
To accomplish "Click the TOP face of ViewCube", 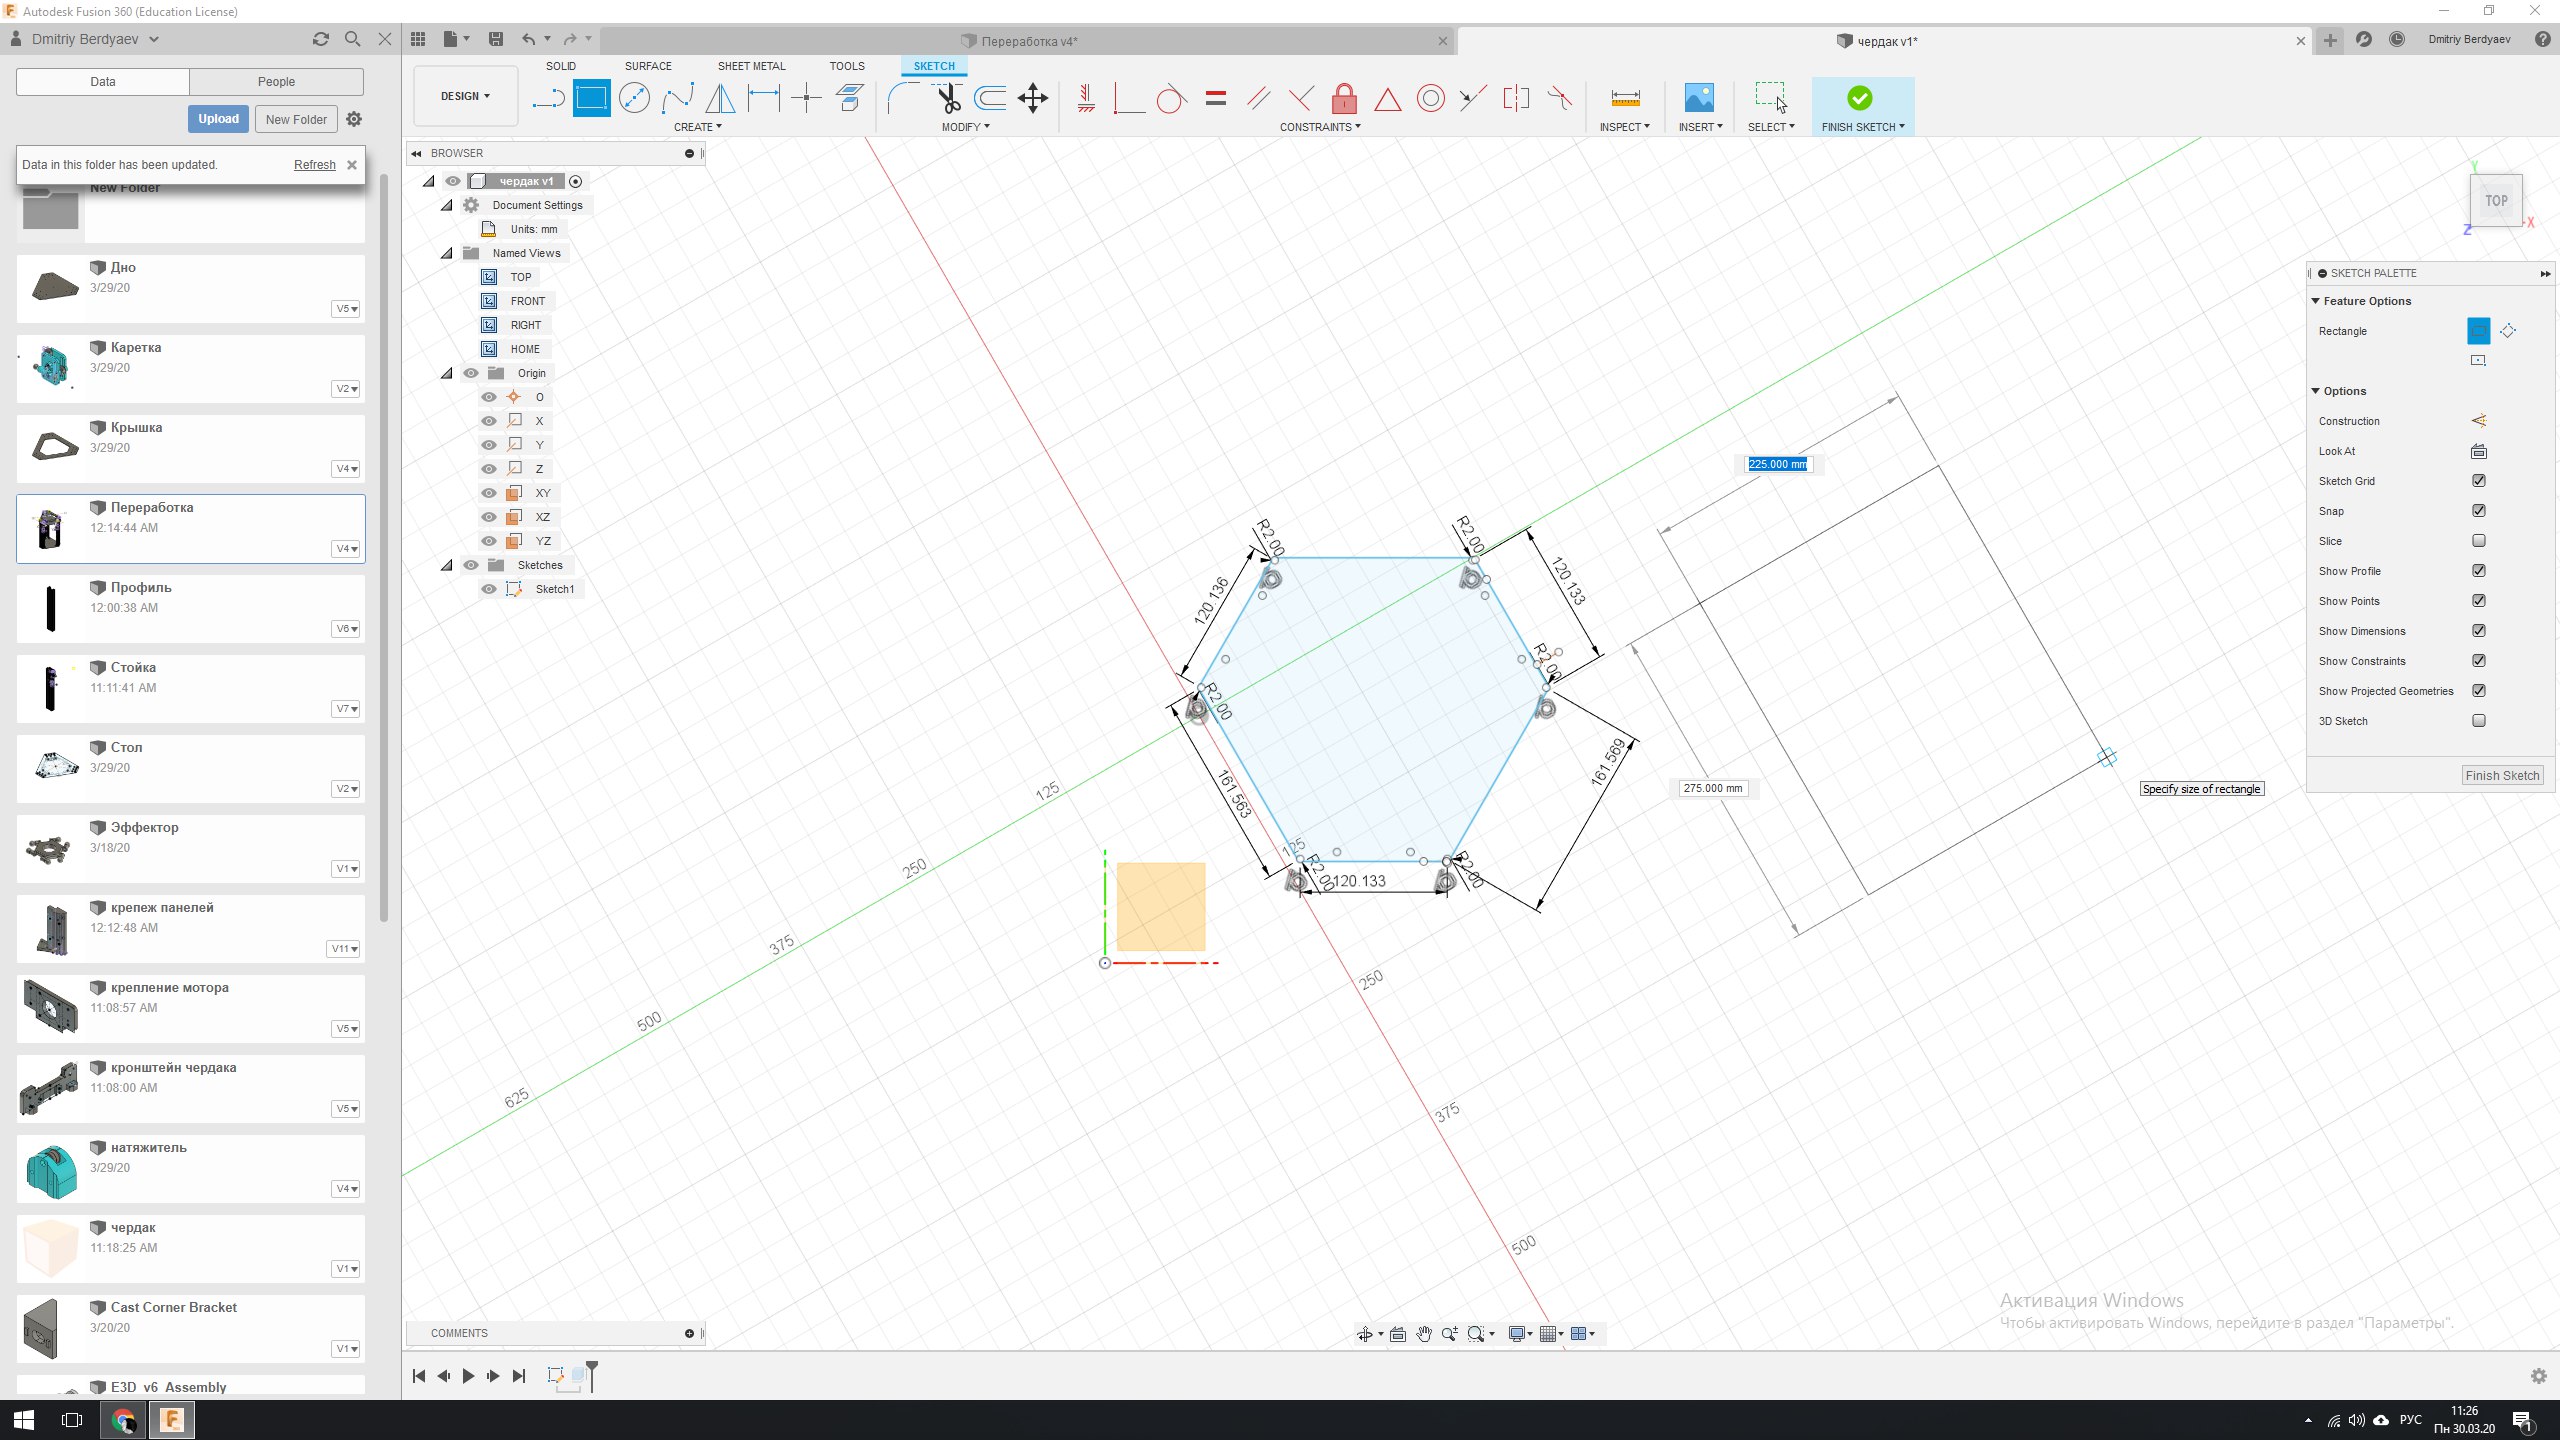I will tap(2496, 200).
